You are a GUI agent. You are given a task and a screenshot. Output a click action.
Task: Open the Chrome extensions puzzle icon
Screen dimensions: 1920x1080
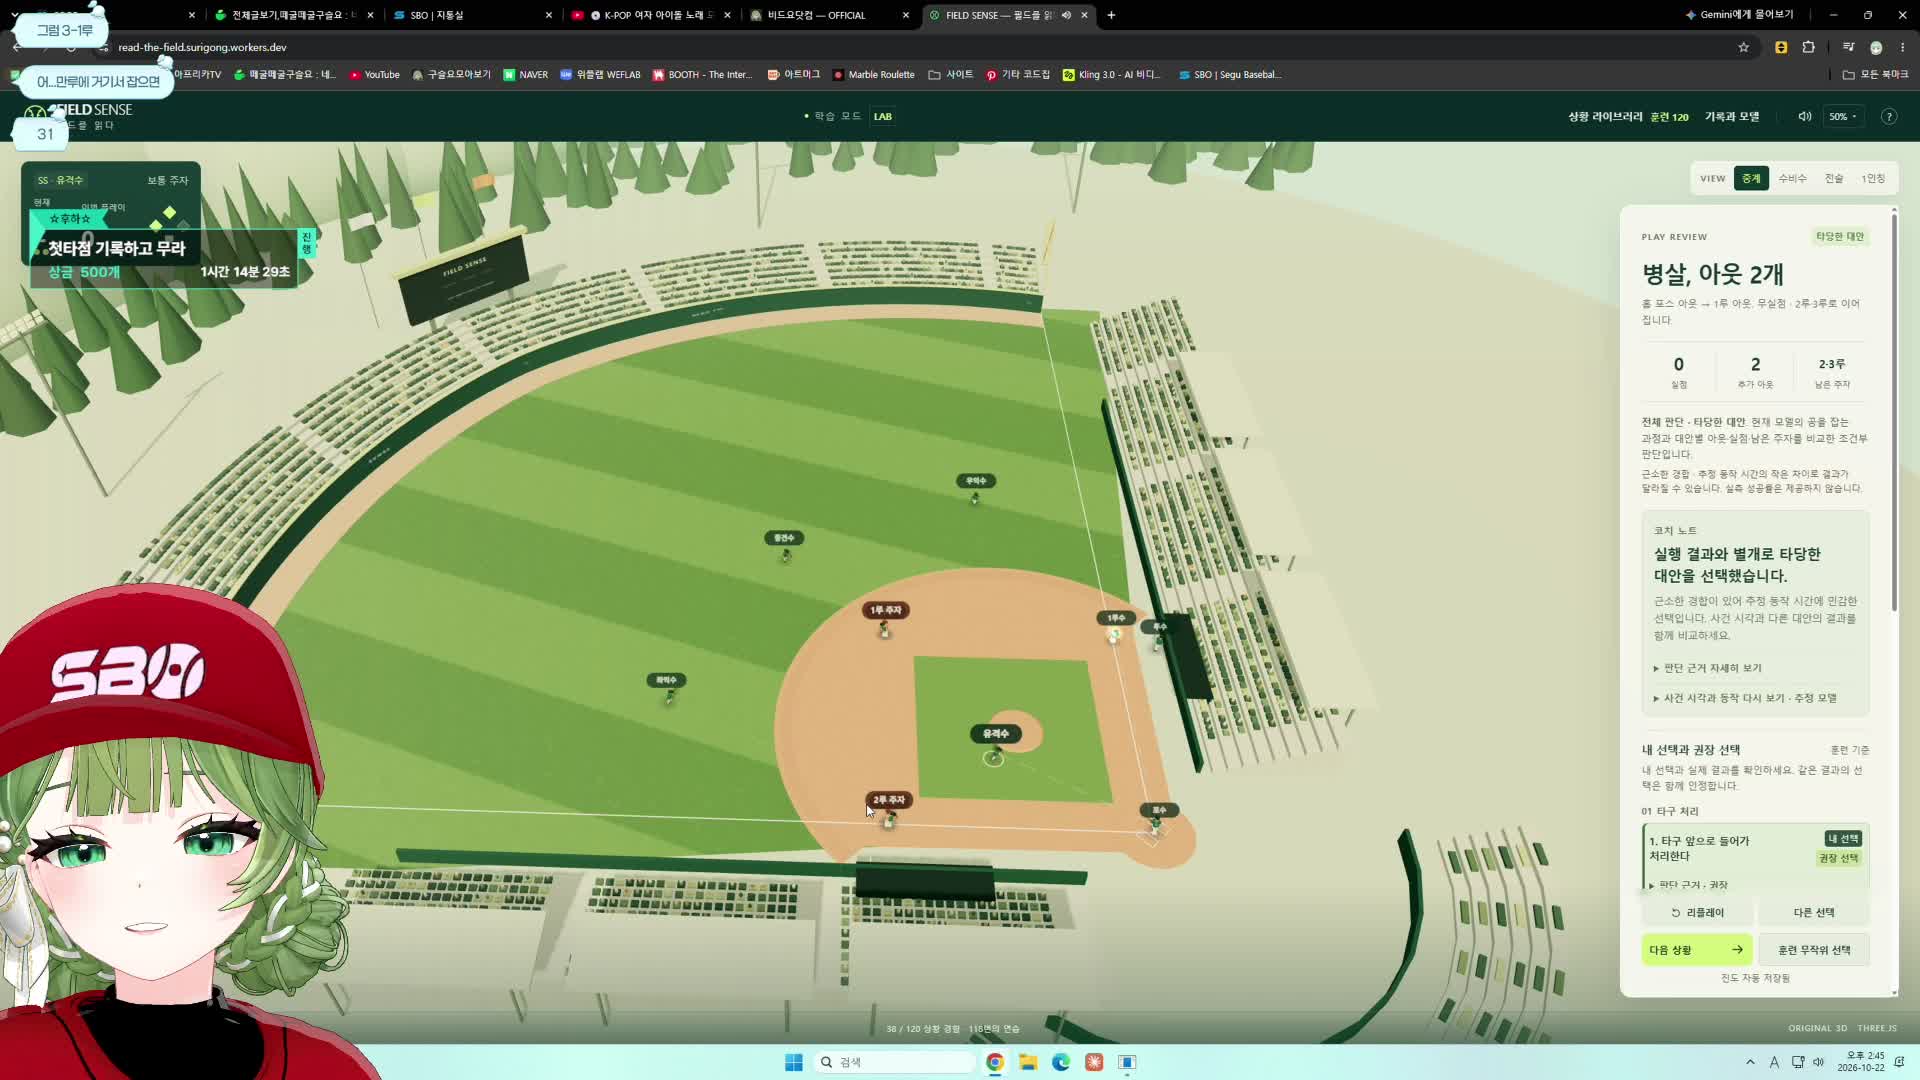point(1809,47)
